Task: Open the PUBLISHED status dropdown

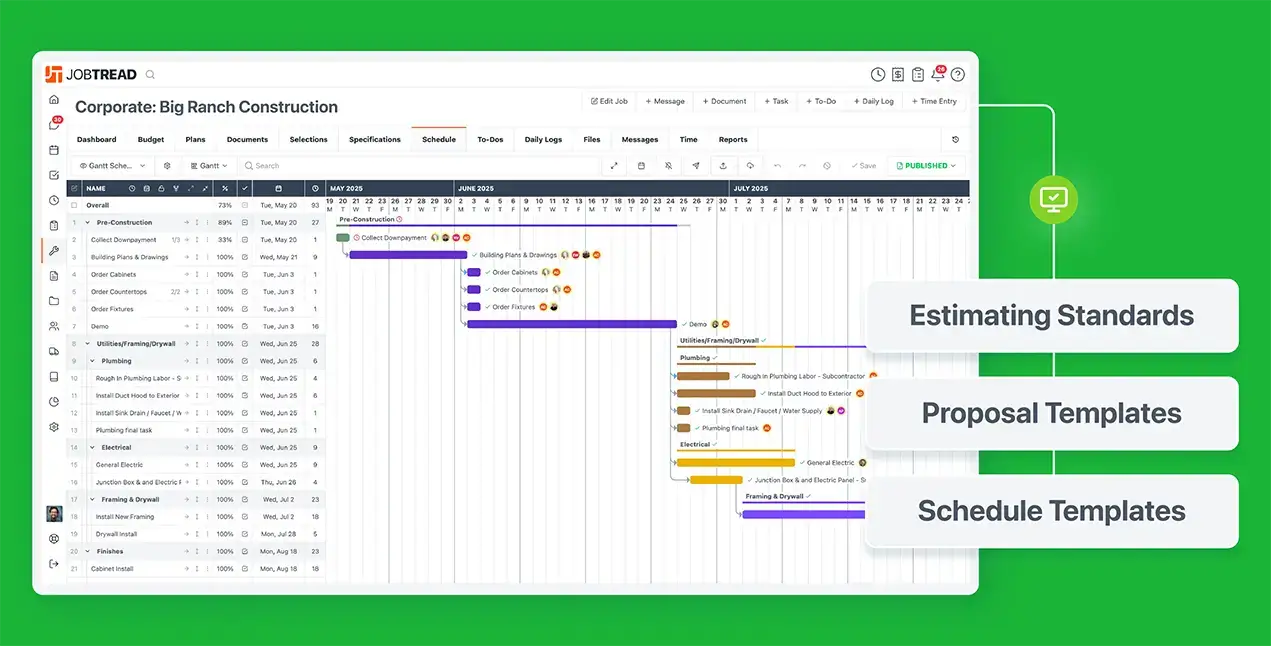Action: [x=927, y=166]
